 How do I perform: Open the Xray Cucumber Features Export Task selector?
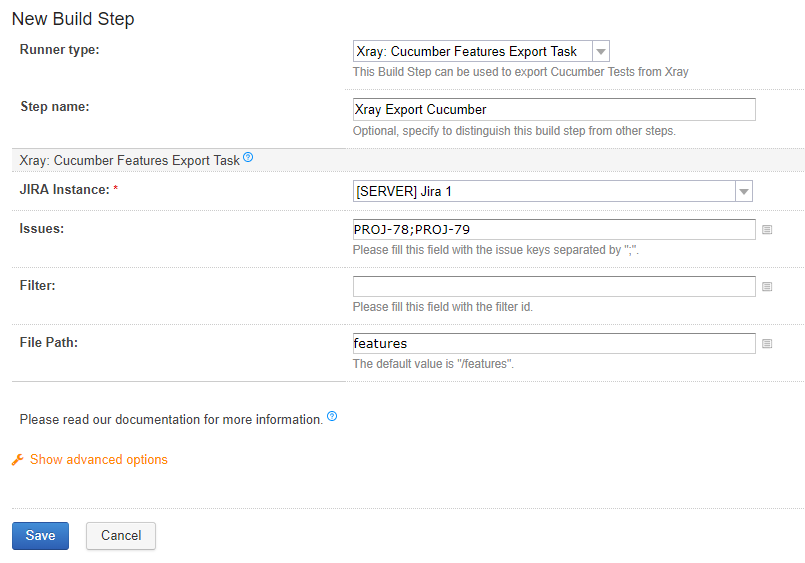point(481,51)
